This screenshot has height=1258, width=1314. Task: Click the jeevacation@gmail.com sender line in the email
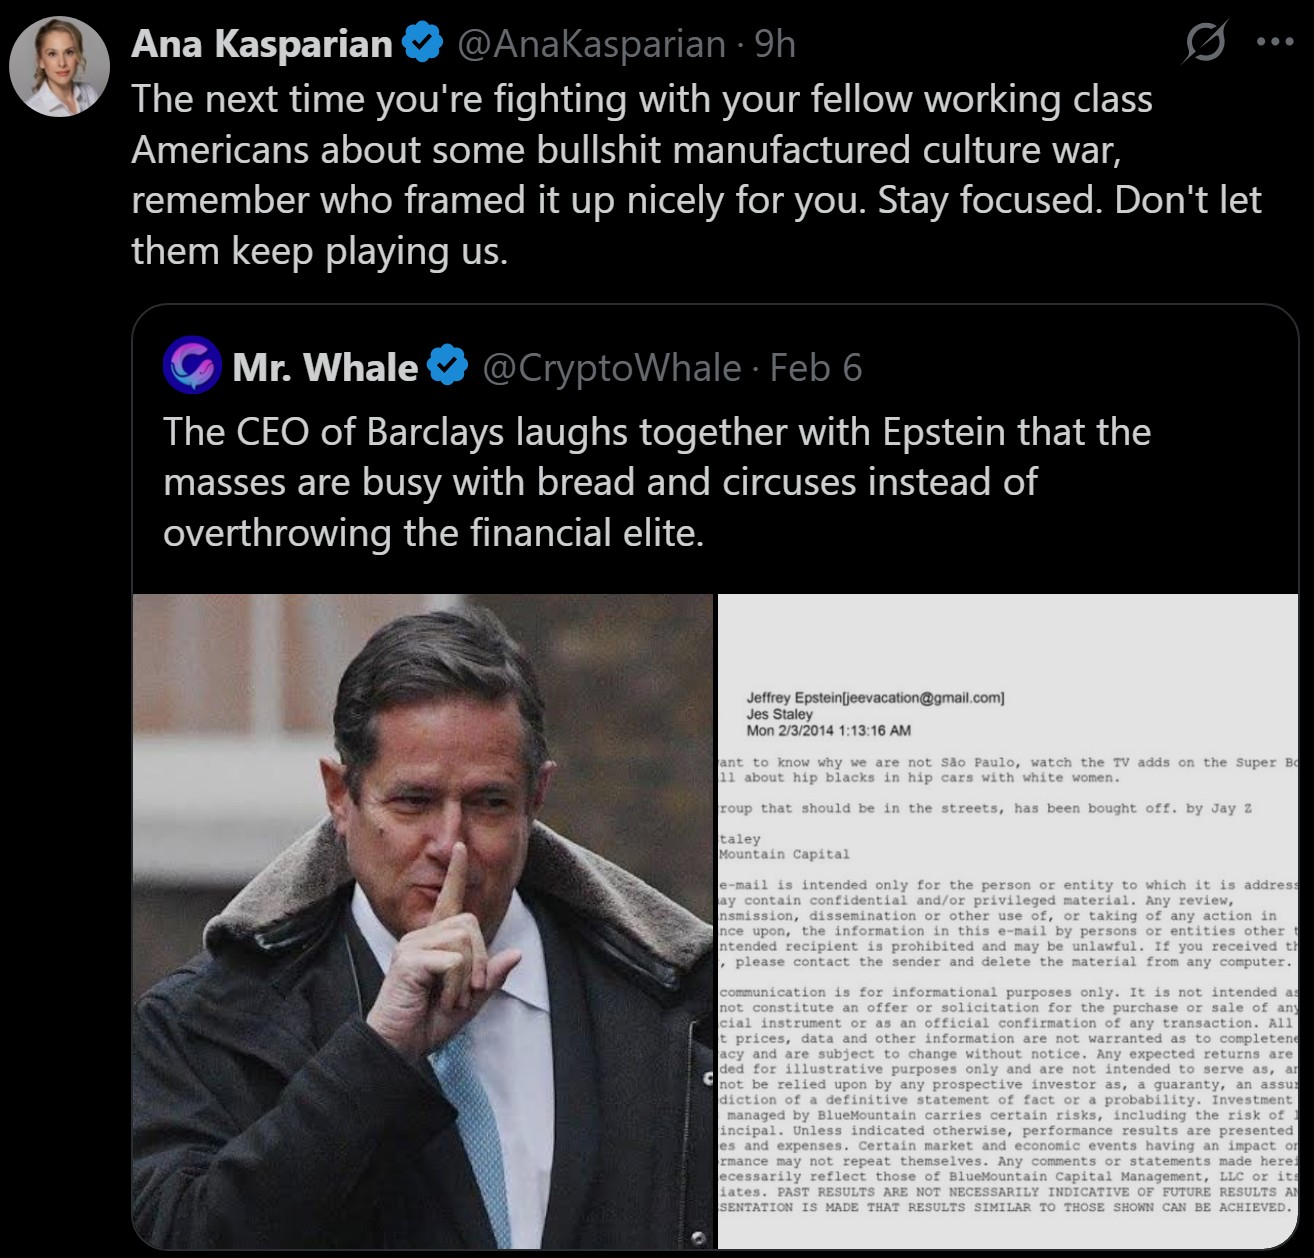(x=875, y=698)
